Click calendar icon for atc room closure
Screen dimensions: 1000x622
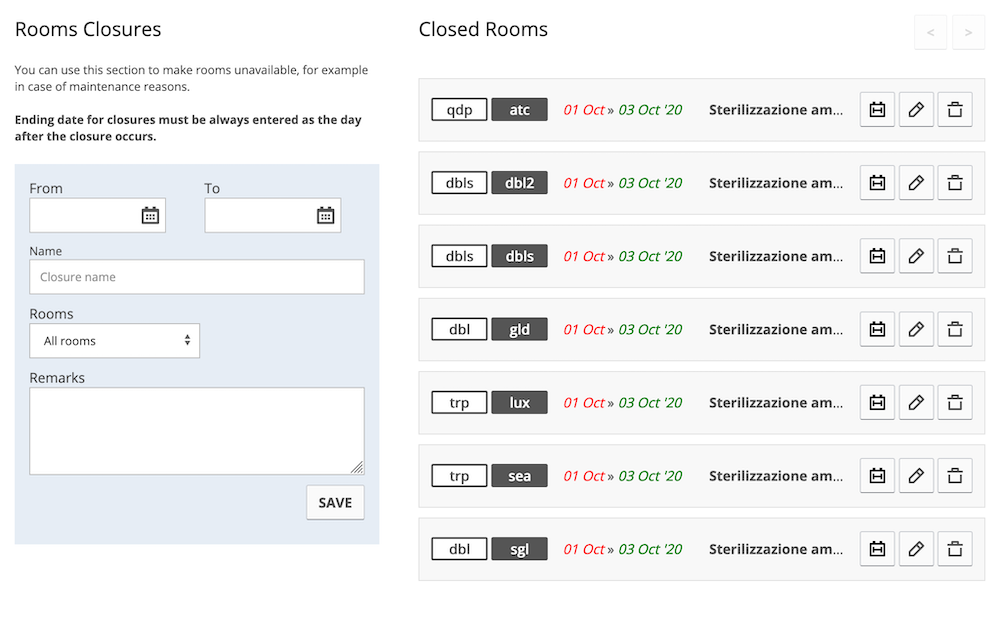[x=877, y=110]
